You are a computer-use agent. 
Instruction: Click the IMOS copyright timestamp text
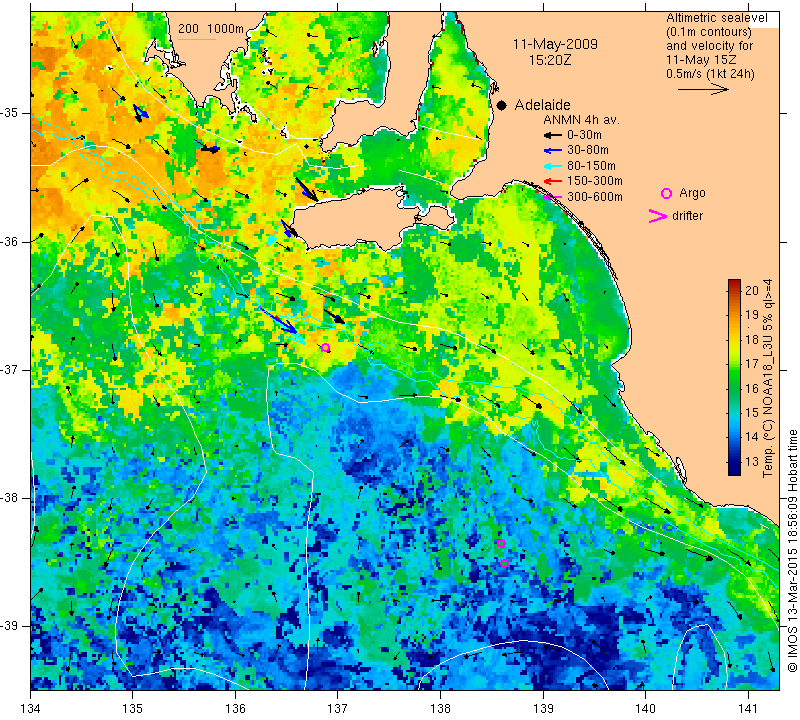(792, 551)
